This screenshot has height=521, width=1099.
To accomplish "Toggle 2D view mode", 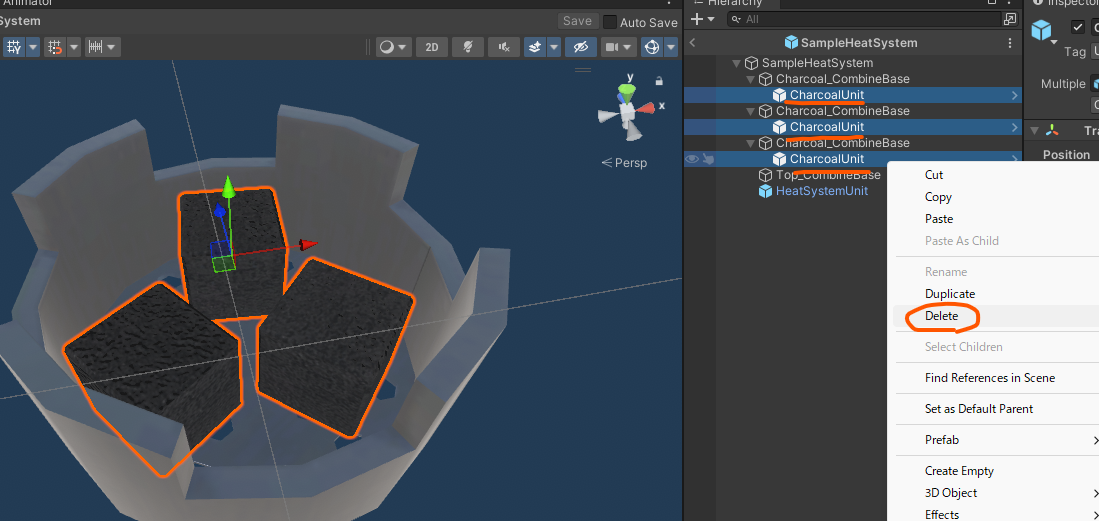I will (432, 47).
